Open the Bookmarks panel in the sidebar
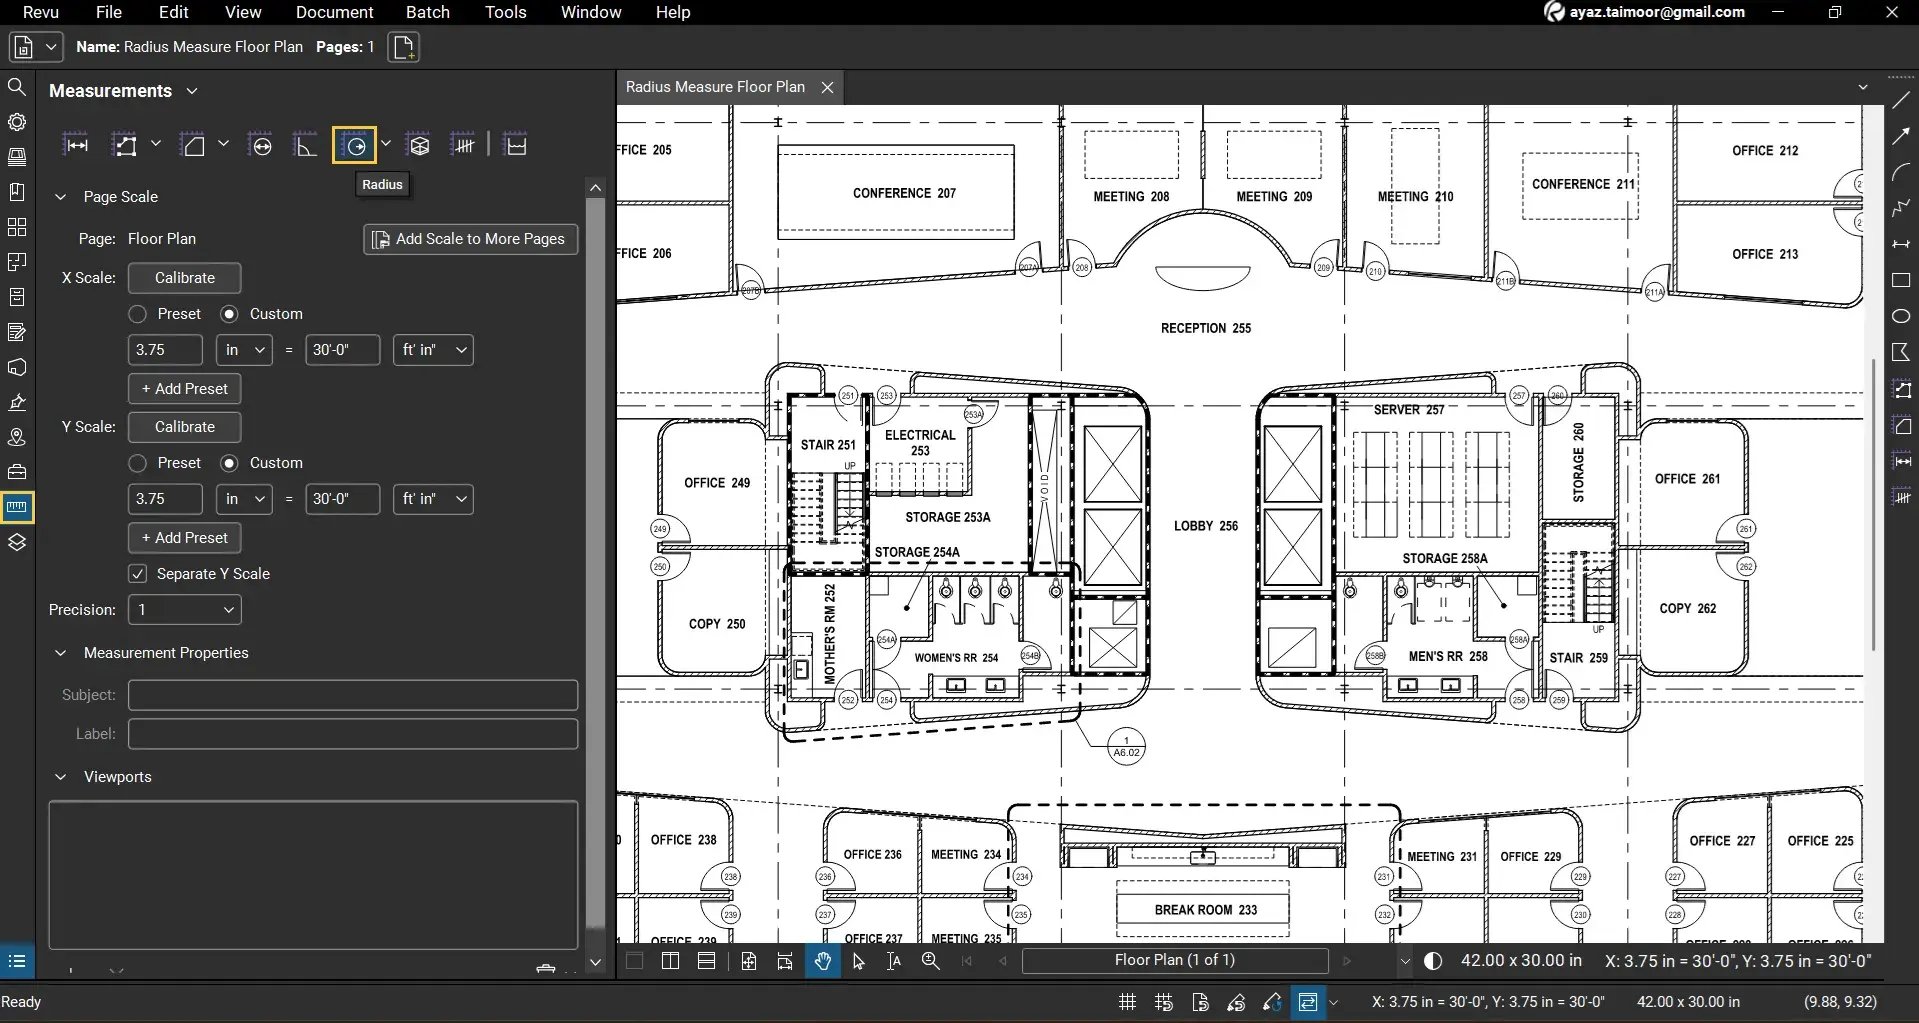 17,191
